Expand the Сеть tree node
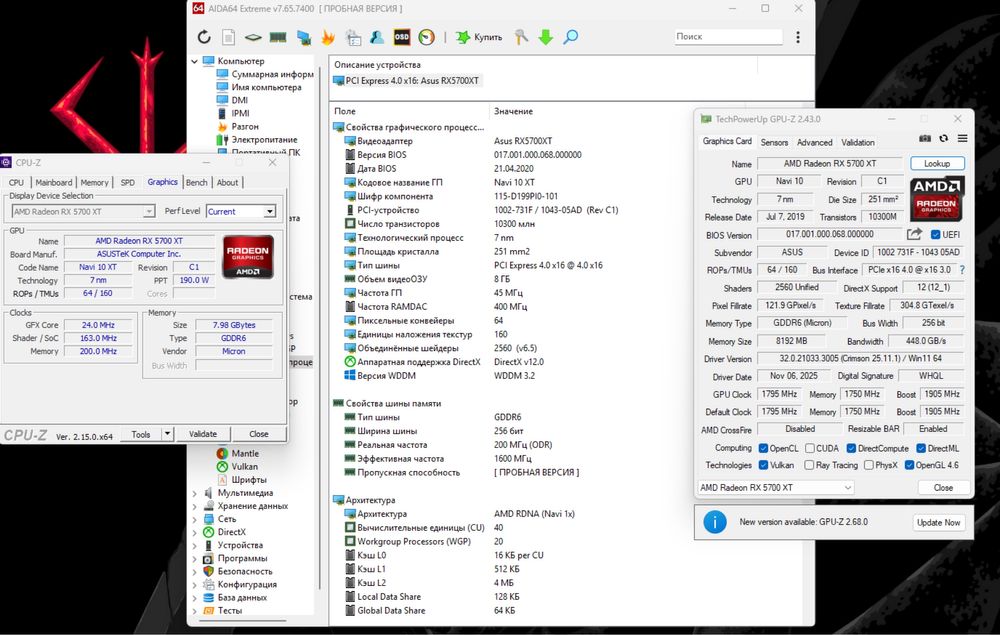This screenshot has width=1000, height=635. 195,519
